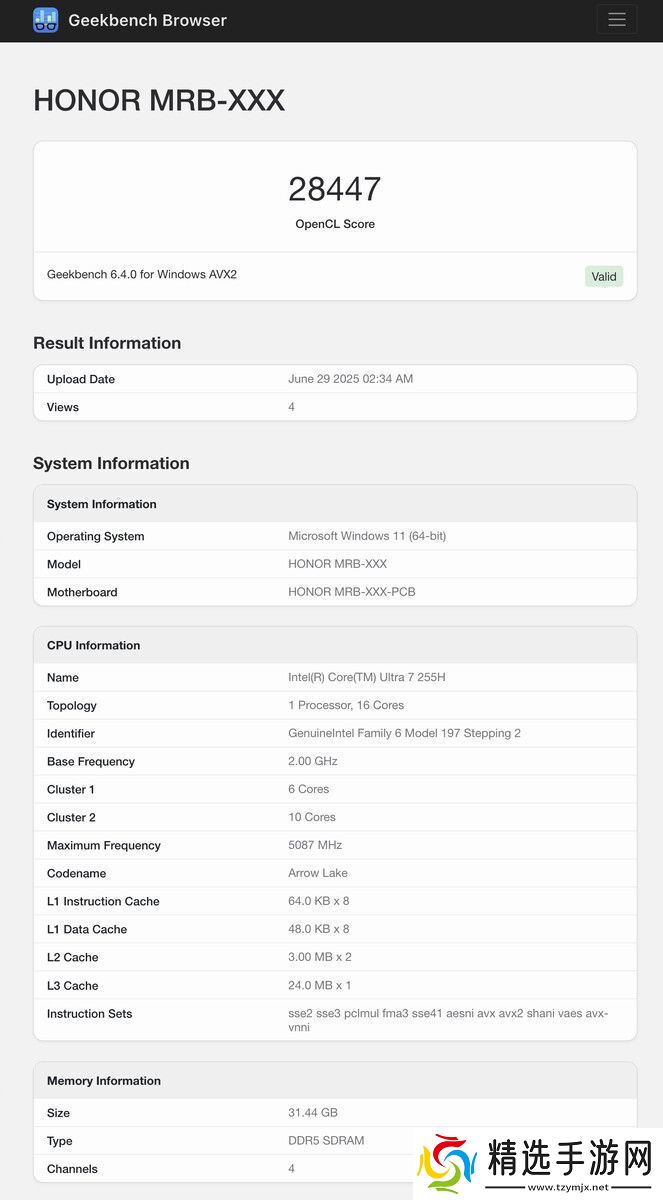Click the Instruction Sets list text

[447, 1020]
